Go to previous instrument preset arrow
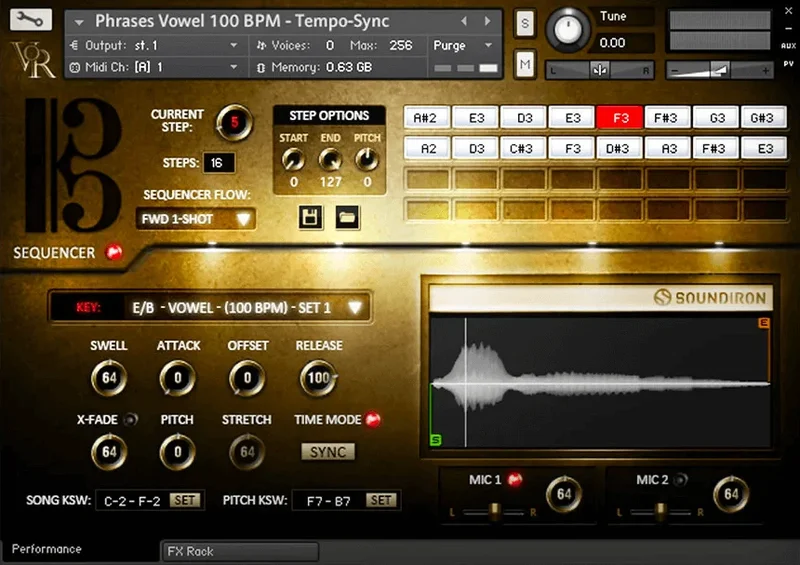The height and width of the screenshot is (565, 800). 464,21
